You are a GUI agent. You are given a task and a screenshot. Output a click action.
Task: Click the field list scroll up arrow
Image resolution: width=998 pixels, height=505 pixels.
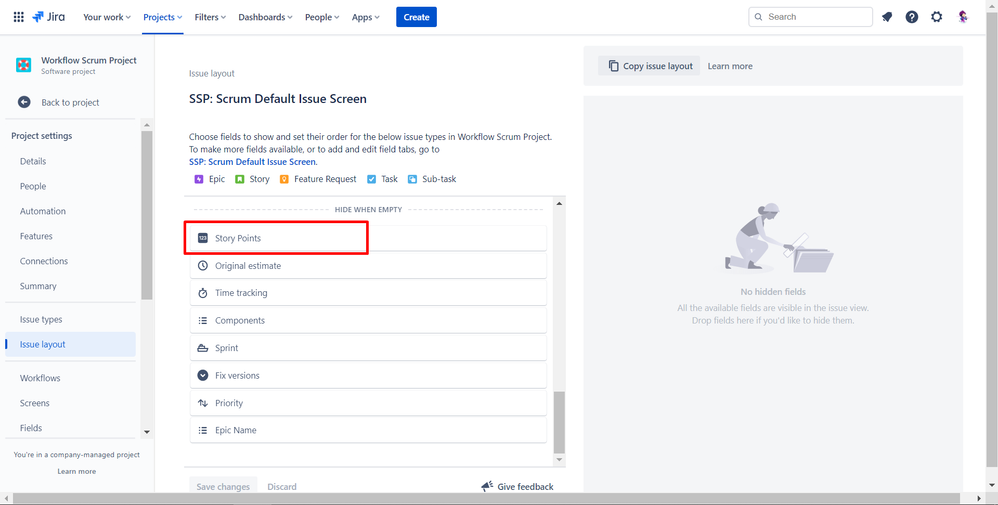coord(559,204)
